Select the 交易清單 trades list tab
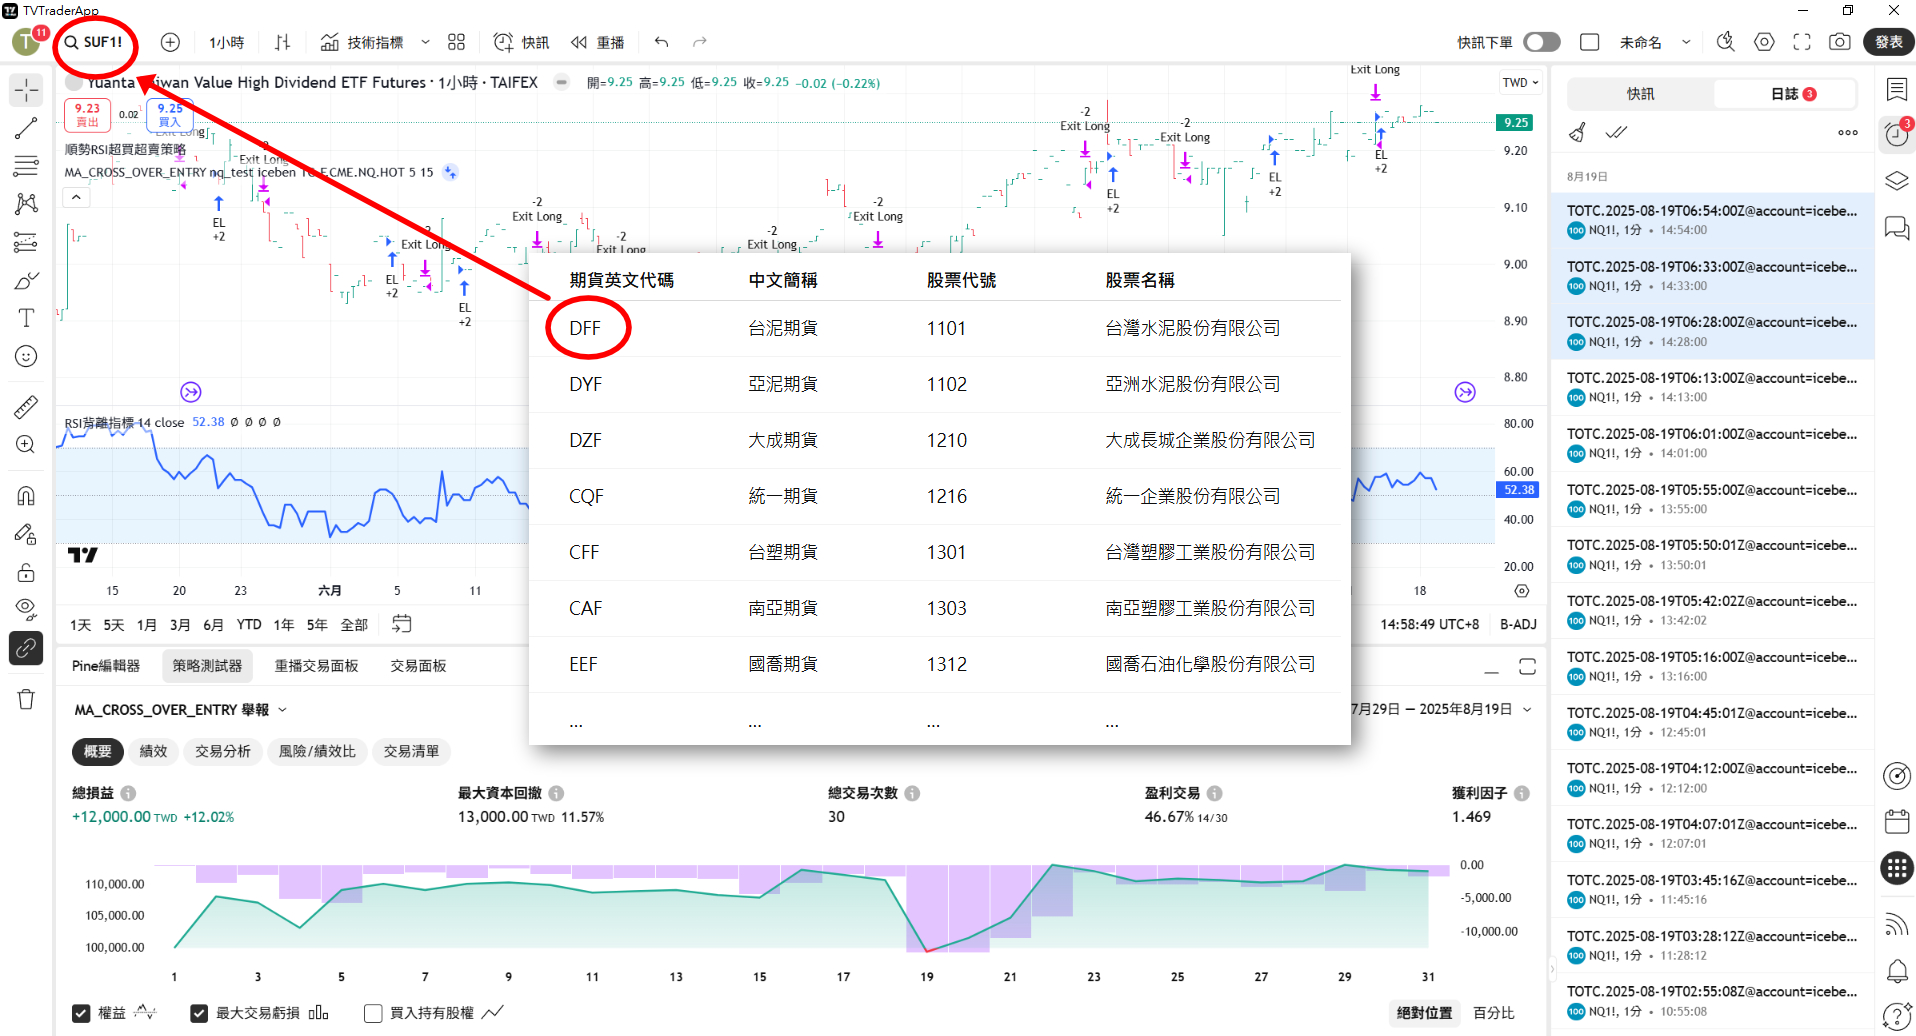This screenshot has height=1036, width=1916. click(x=411, y=751)
